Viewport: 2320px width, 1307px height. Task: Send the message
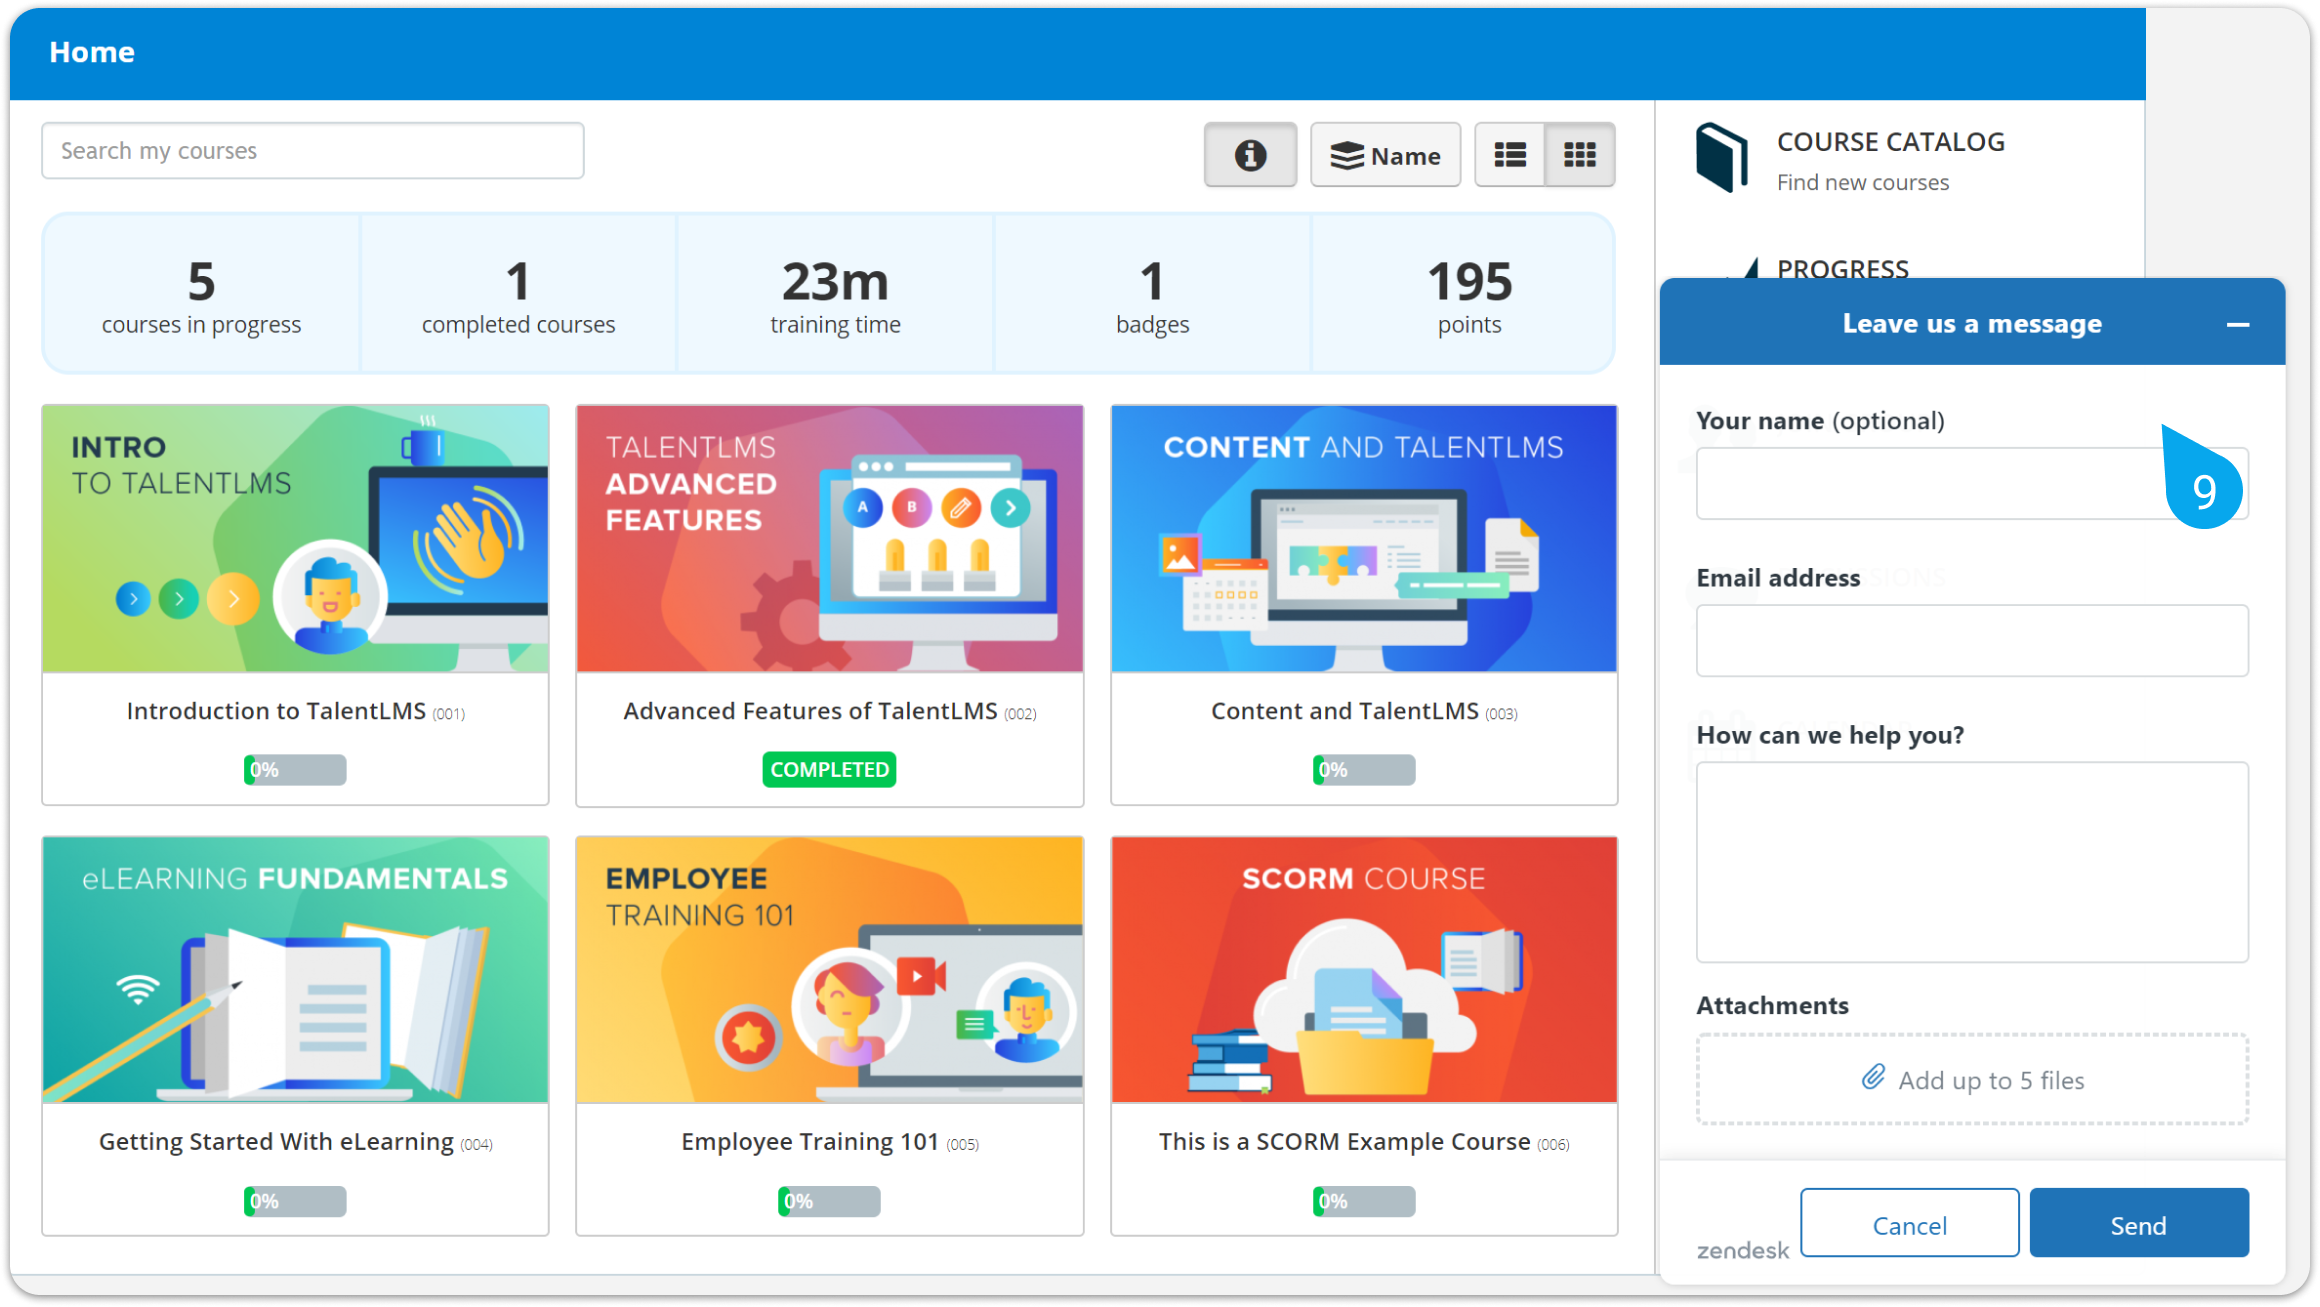[2139, 1225]
